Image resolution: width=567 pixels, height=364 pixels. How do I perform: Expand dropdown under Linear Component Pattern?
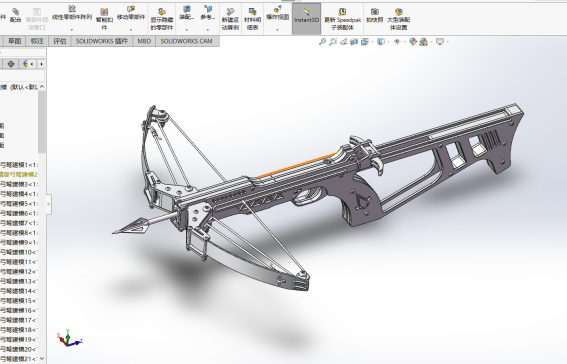point(72,29)
